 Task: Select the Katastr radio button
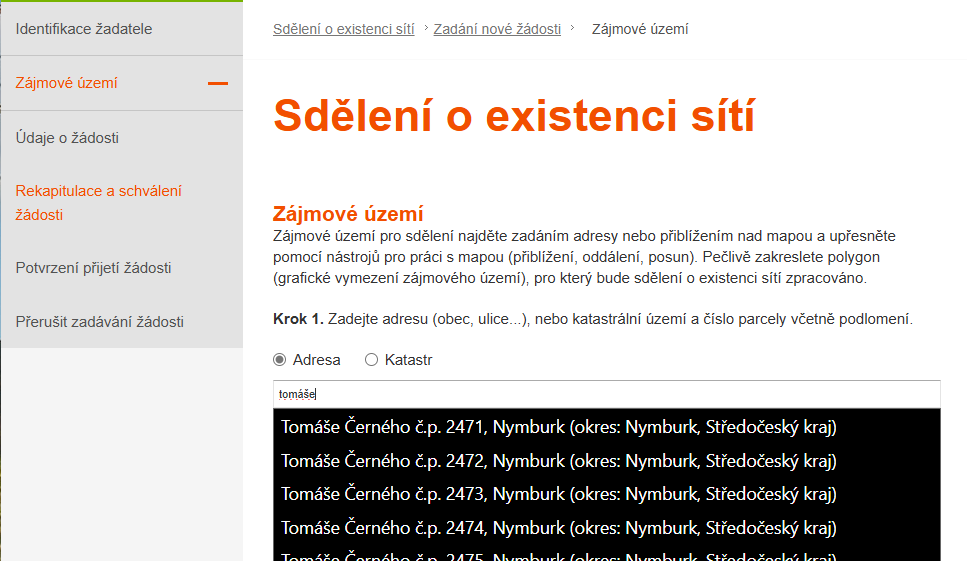pos(372,360)
